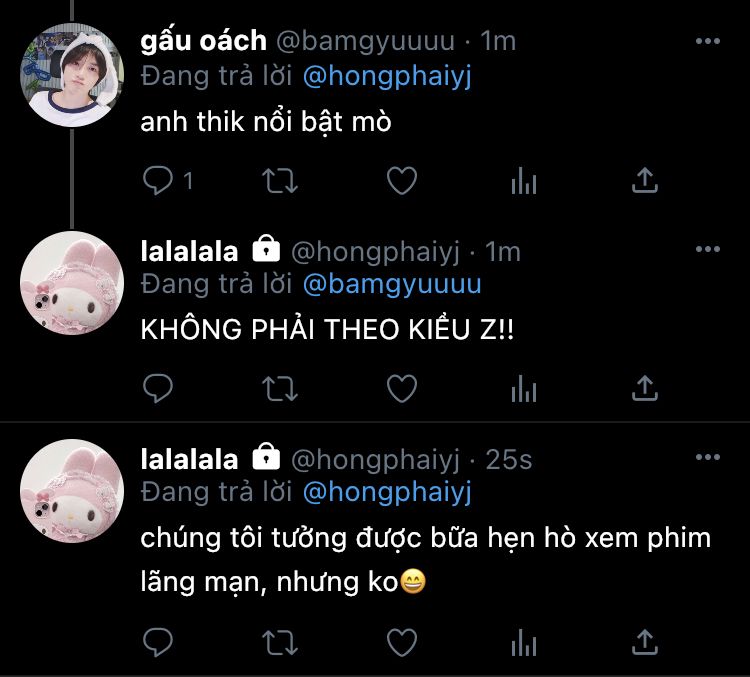The height and width of the screenshot is (677, 750).
Task: View analytics for gấu oách's tweet
Action: pos(524,181)
